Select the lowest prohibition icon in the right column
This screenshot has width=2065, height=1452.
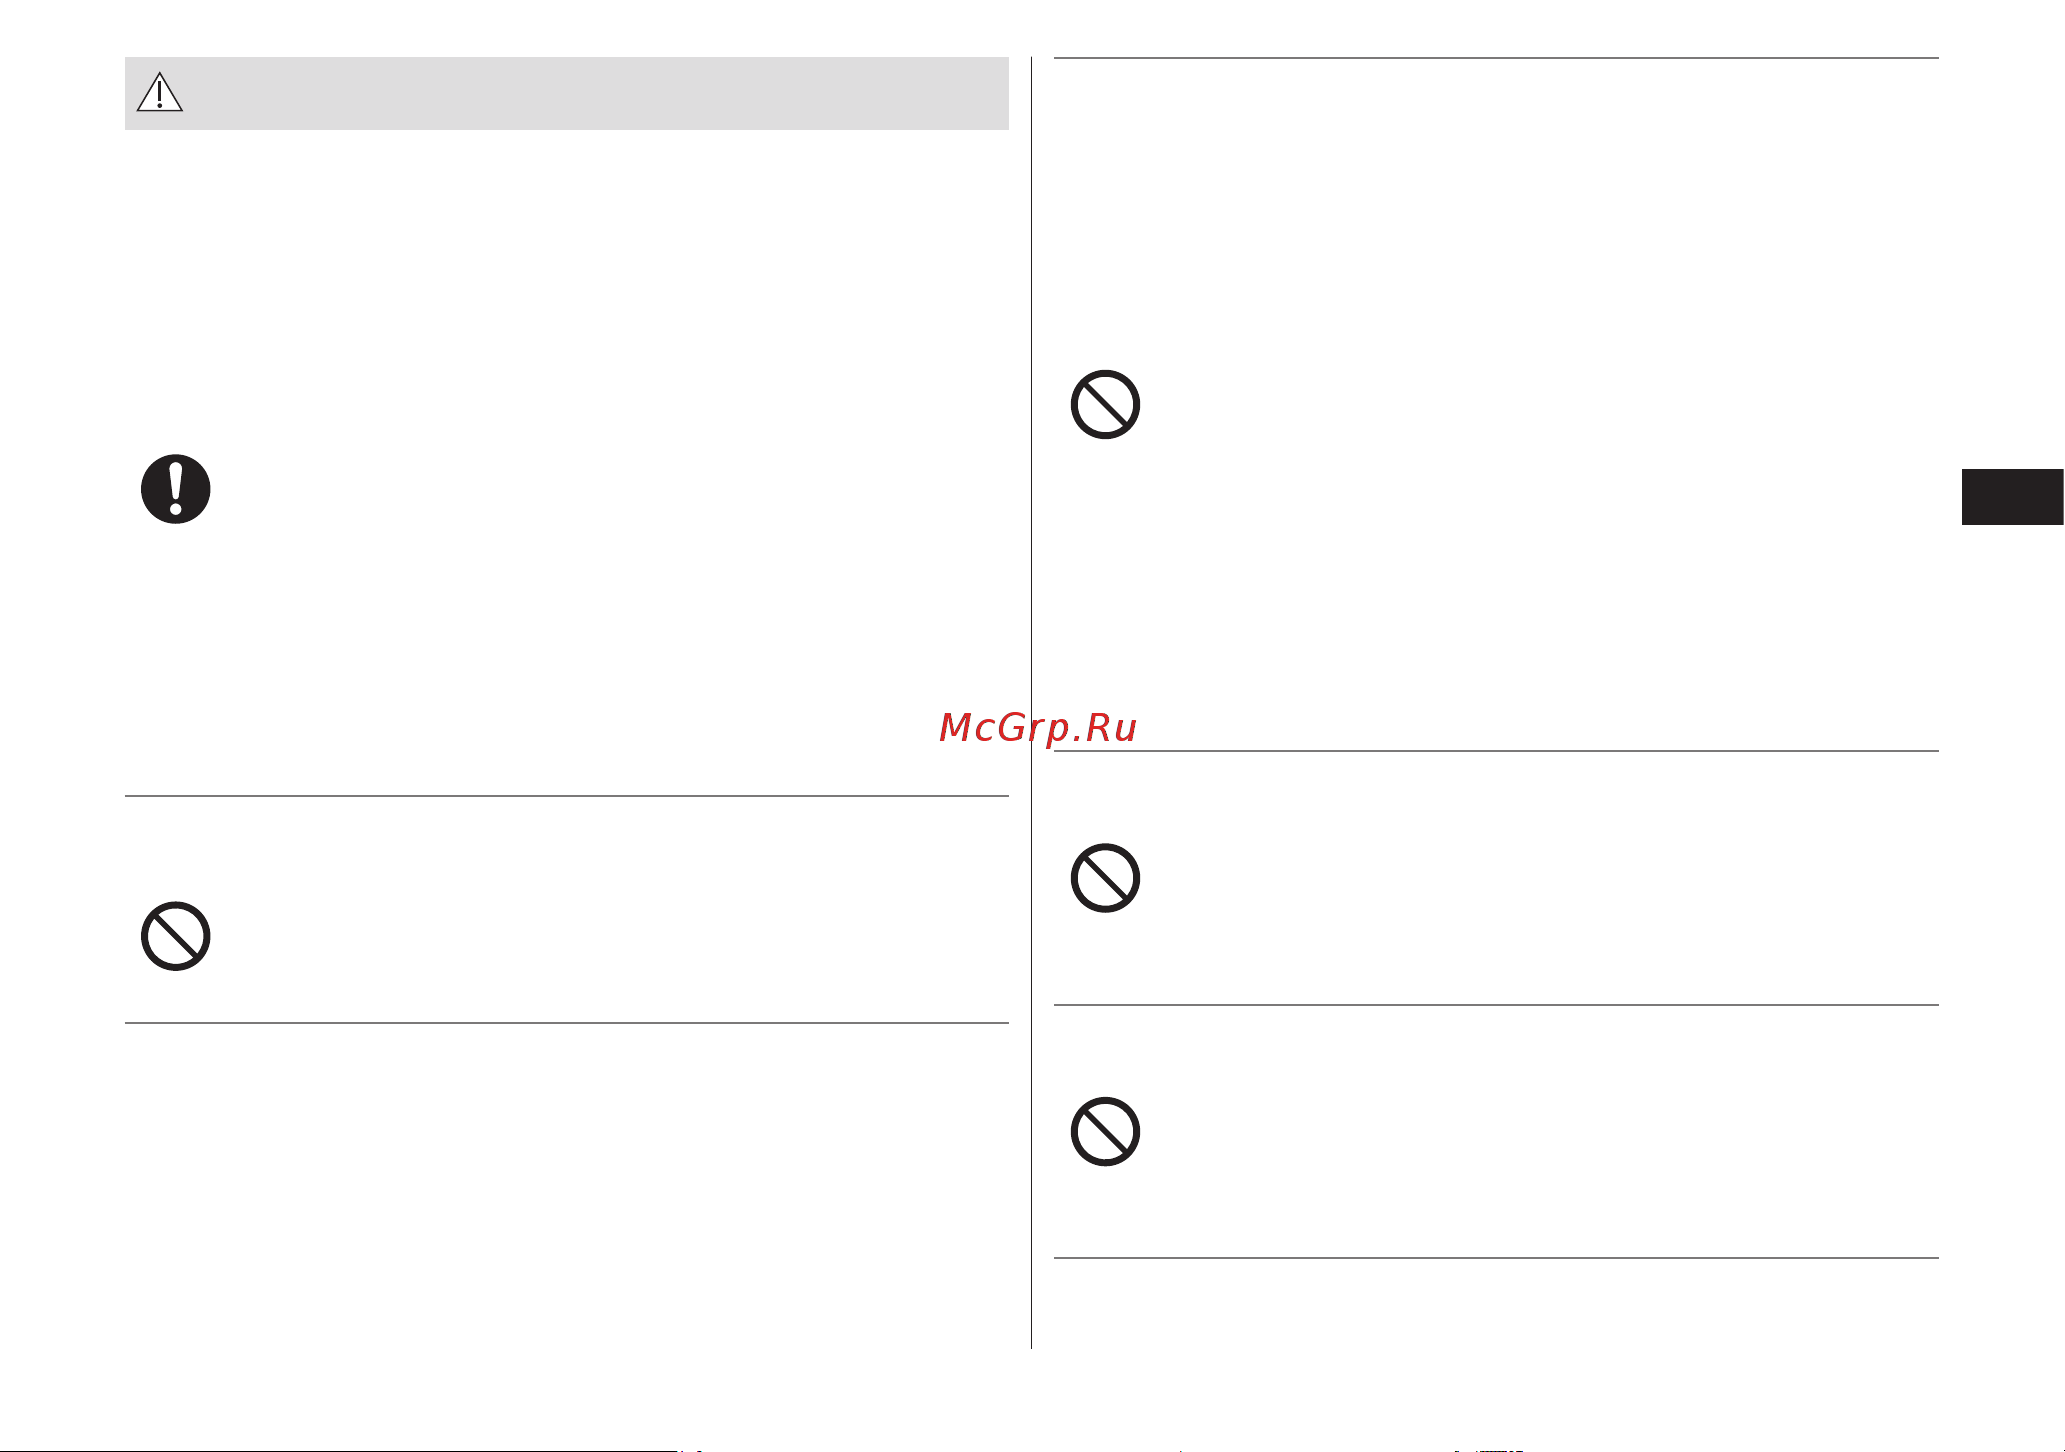pyautogui.click(x=1105, y=1132)
